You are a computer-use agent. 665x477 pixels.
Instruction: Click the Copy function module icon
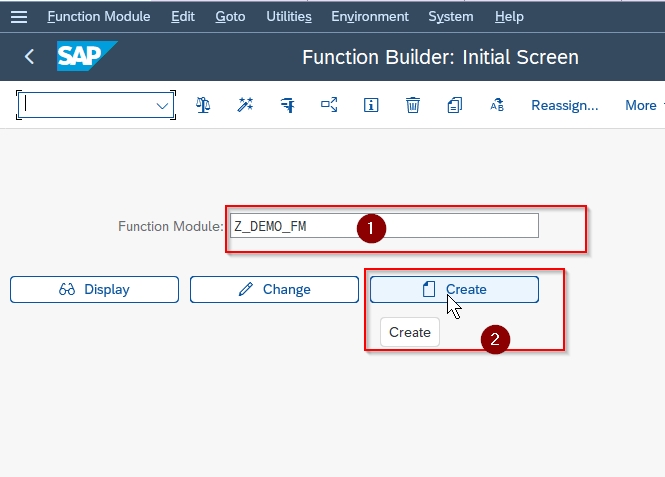(x=455, y=105)
